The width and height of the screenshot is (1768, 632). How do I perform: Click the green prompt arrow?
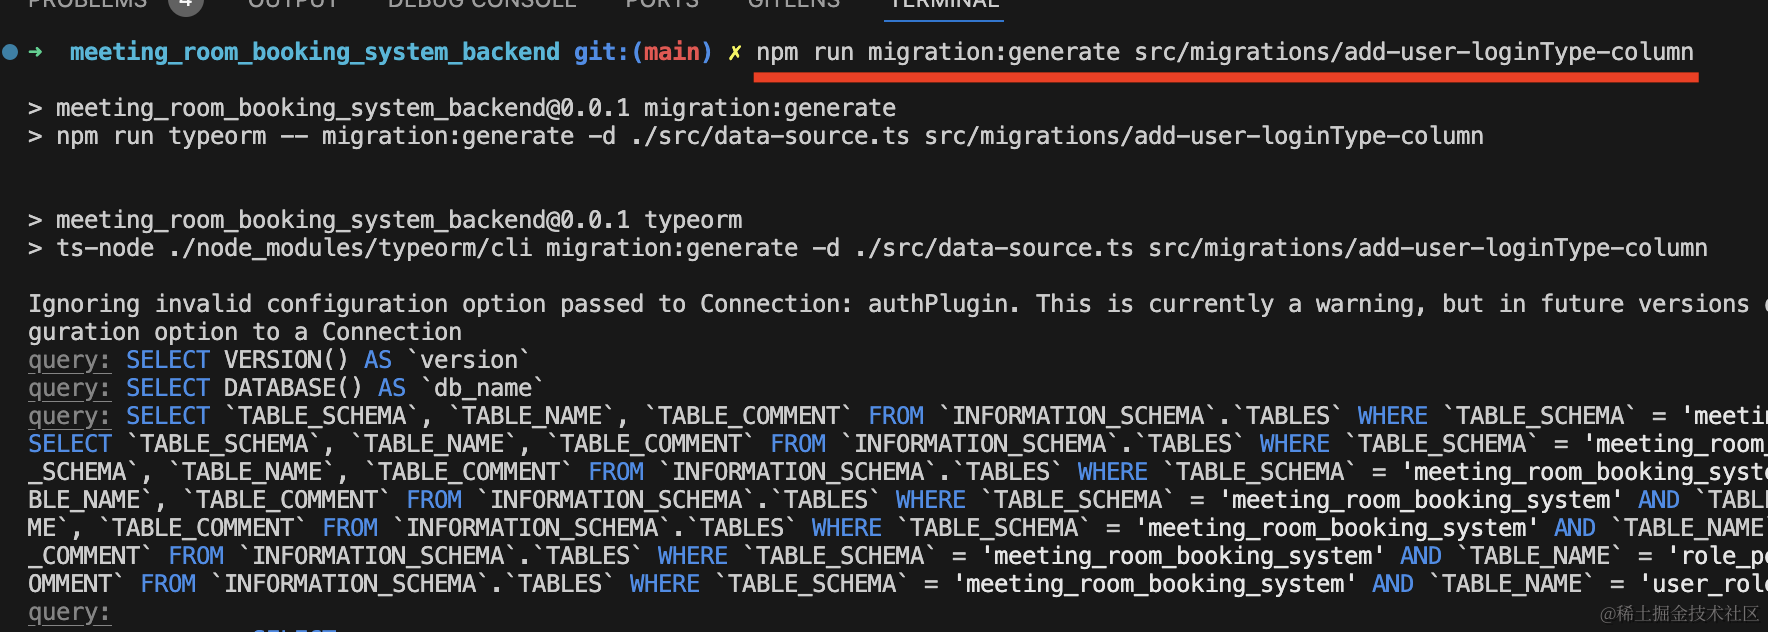[x=36, y=52]
